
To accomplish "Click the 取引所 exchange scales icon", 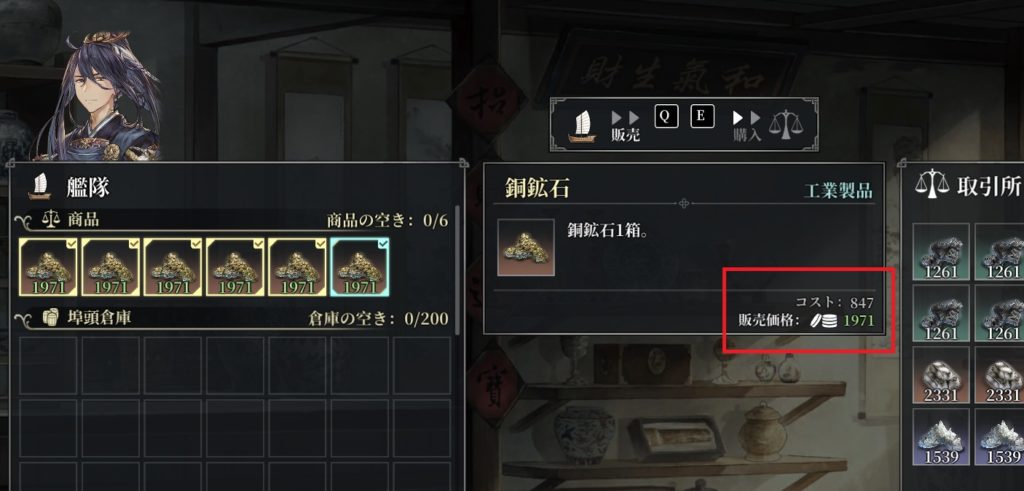I will click(x=933, y=187).
